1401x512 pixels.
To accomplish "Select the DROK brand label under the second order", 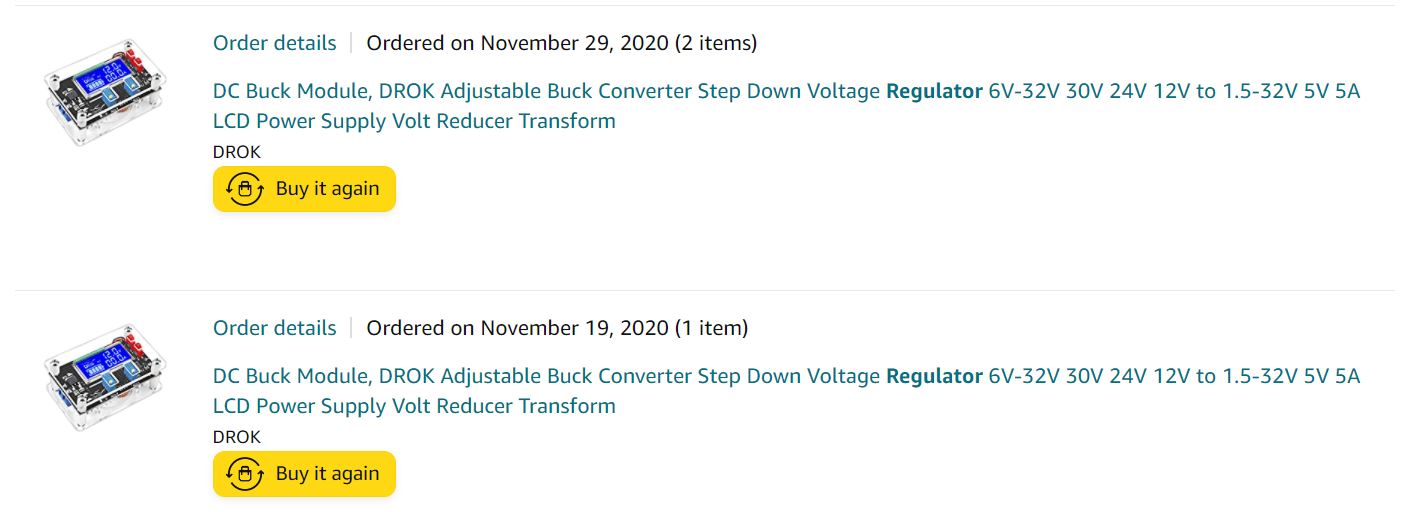I will coord(237,437).
